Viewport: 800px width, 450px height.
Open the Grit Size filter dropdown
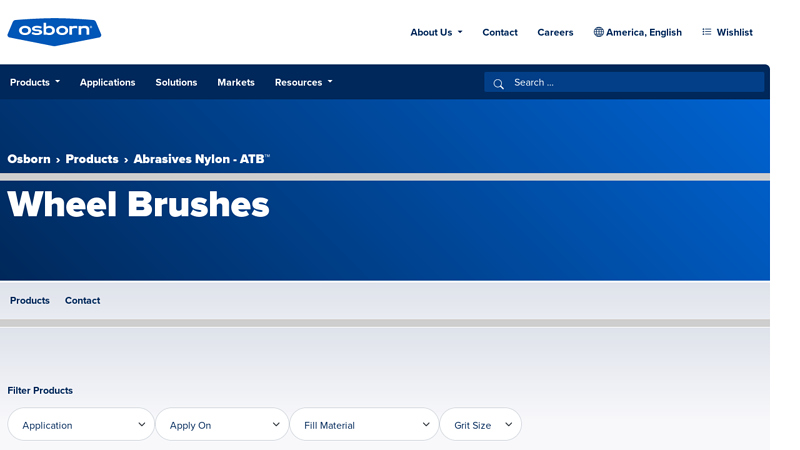[x=480, y=424]
